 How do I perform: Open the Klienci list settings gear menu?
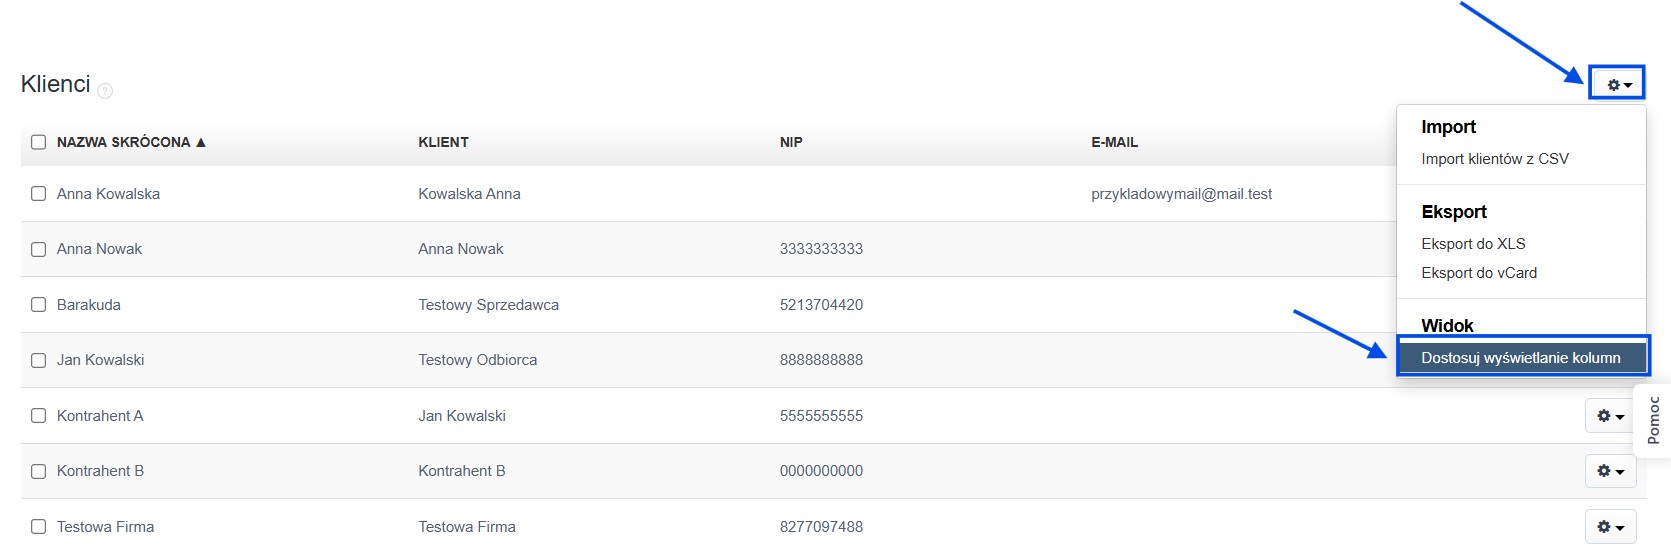[1617, 84]
